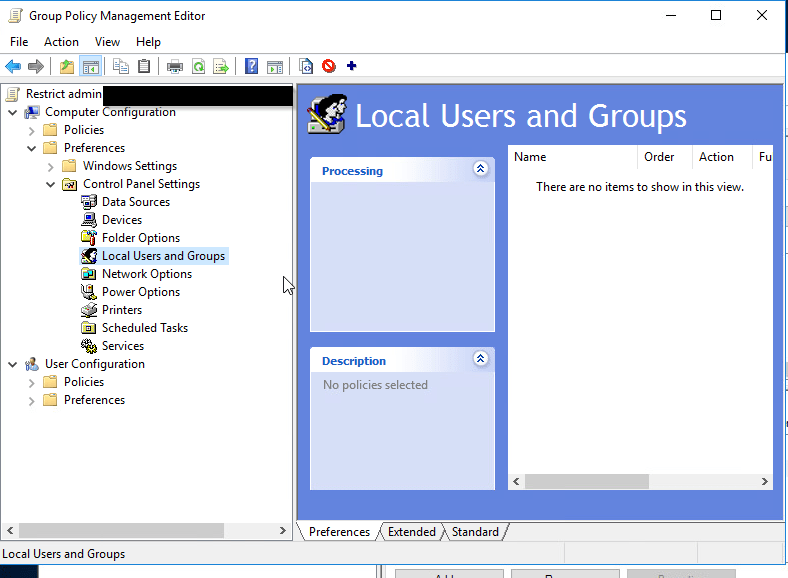Click right arrow of tree pane scrollbar
The image size is (788, 578).
click(282, 530)
